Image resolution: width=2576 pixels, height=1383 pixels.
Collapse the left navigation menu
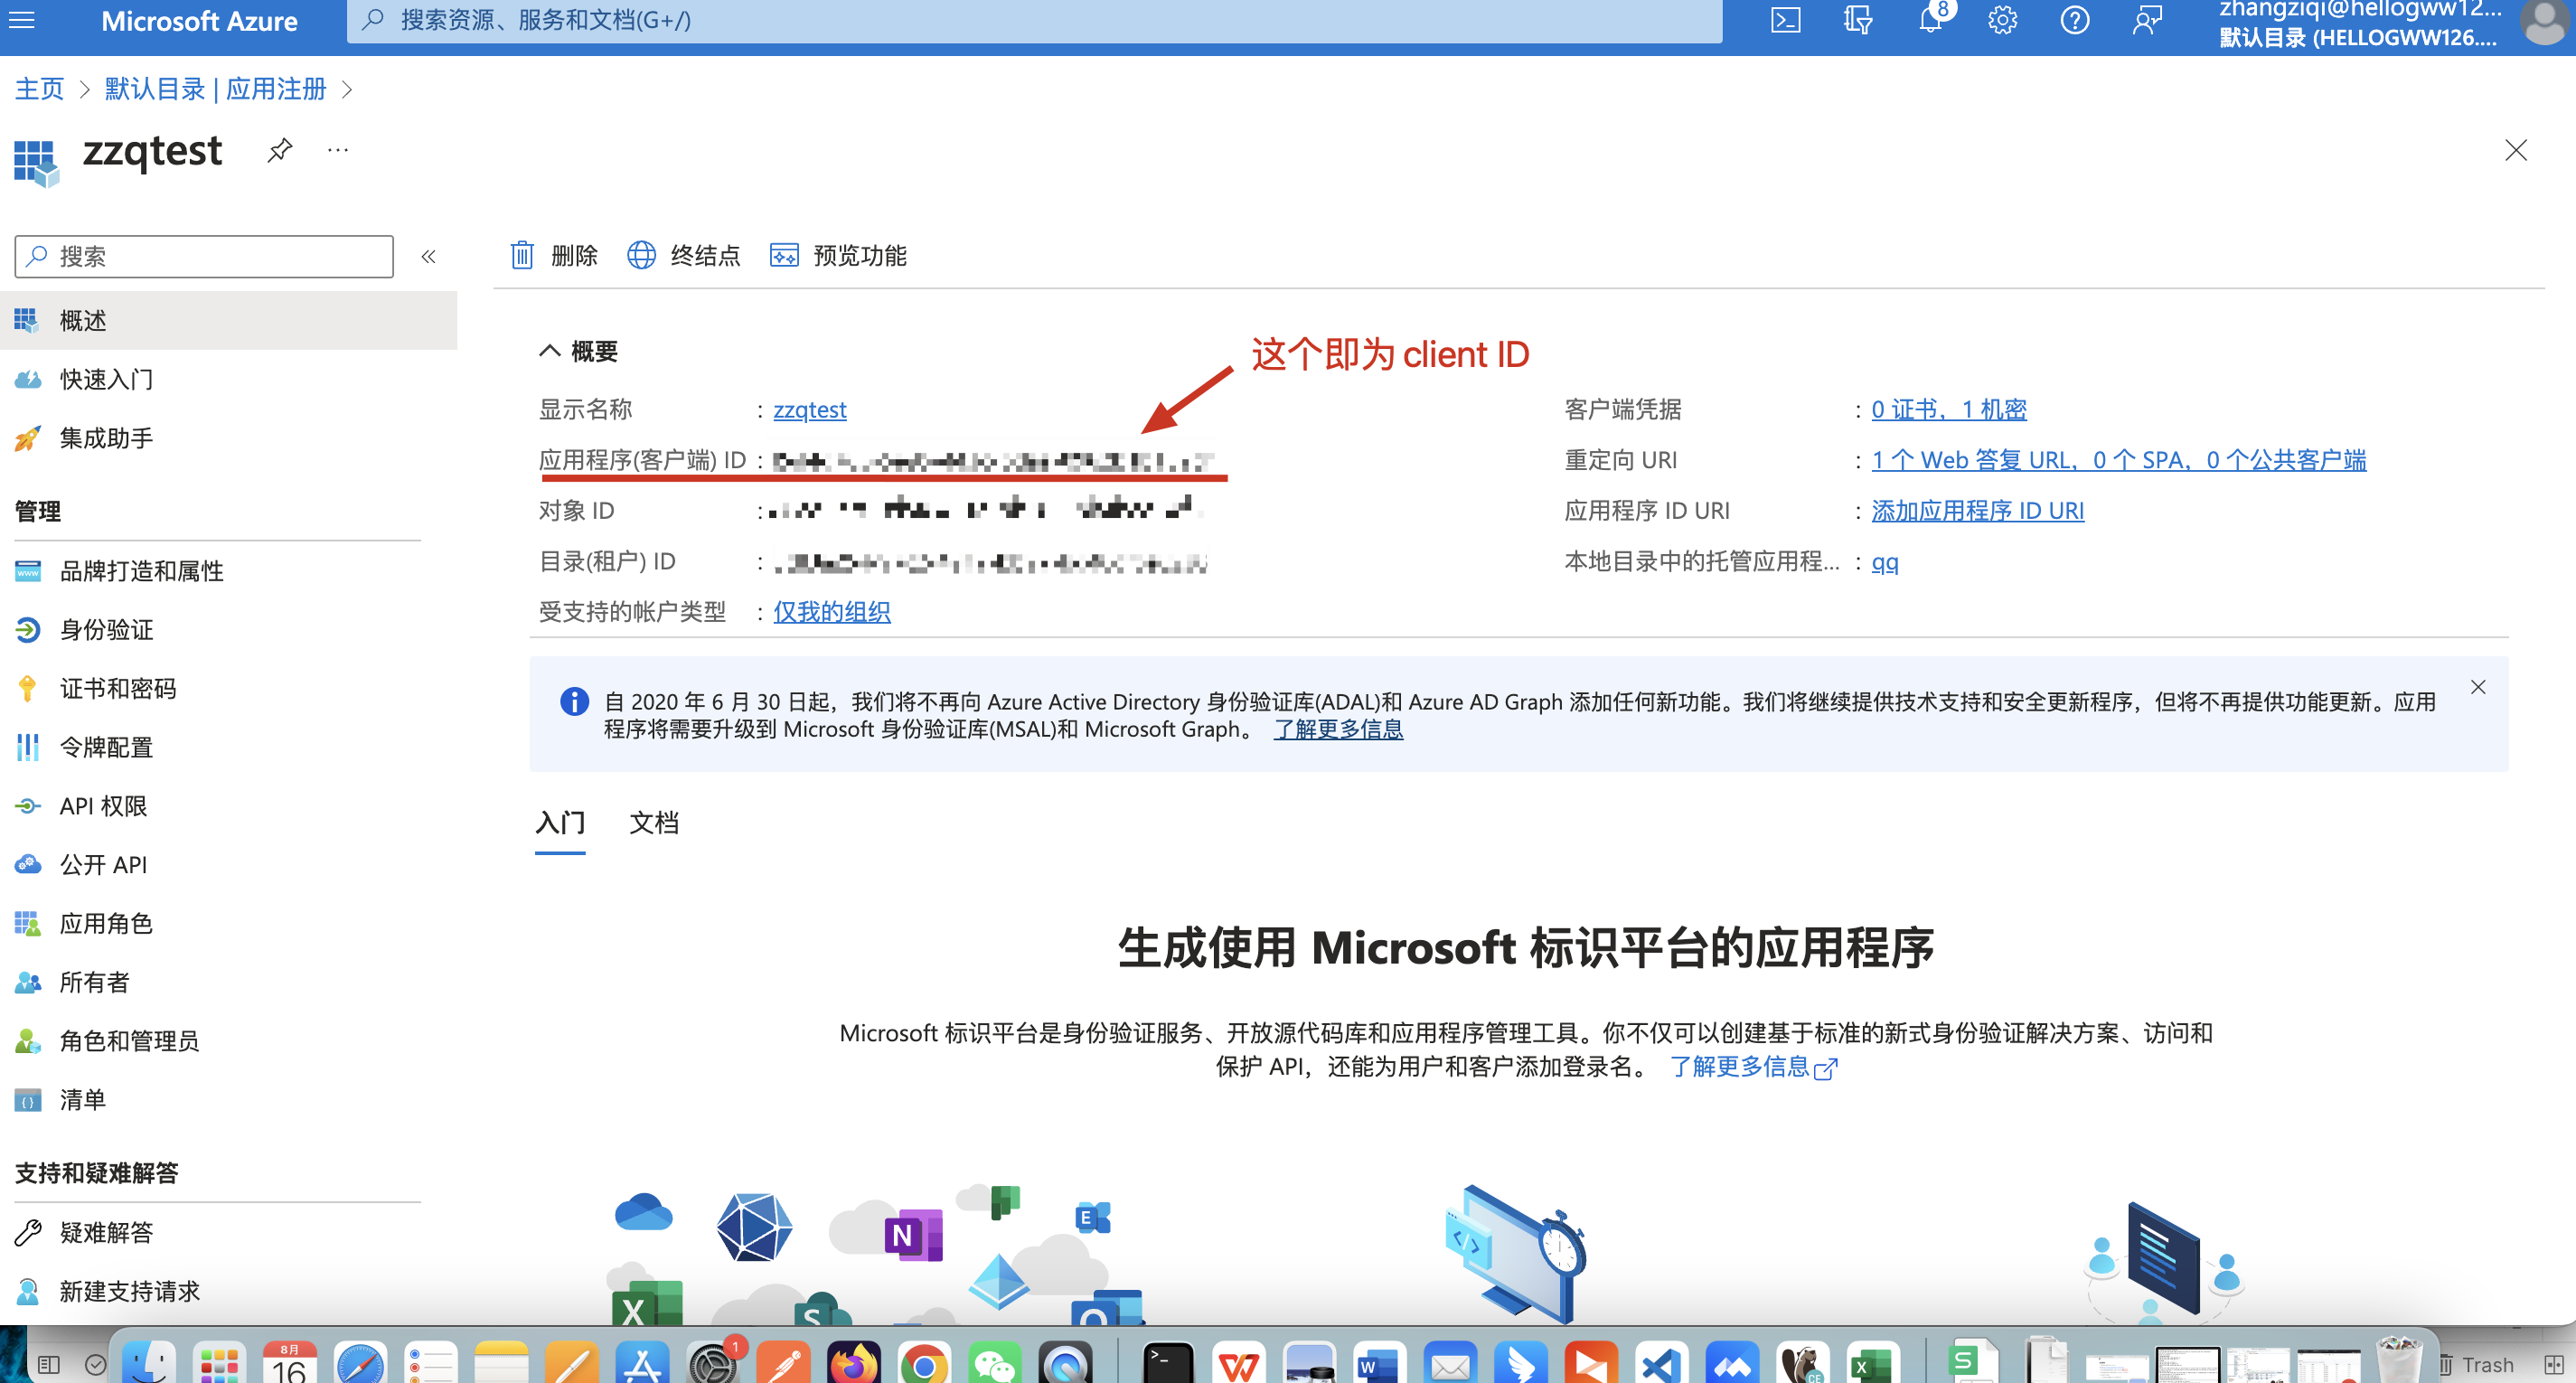[428, 257]
